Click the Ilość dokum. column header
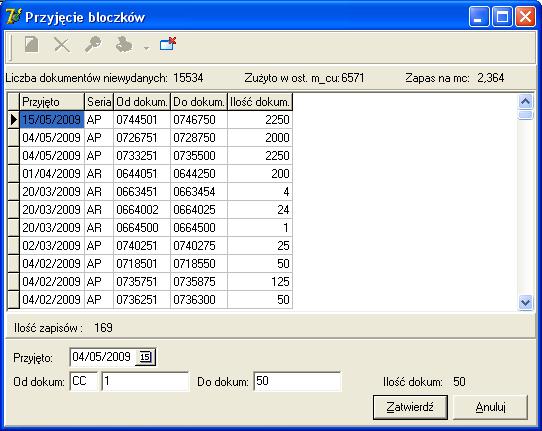 pyautogui.click(x=260, y=102)
